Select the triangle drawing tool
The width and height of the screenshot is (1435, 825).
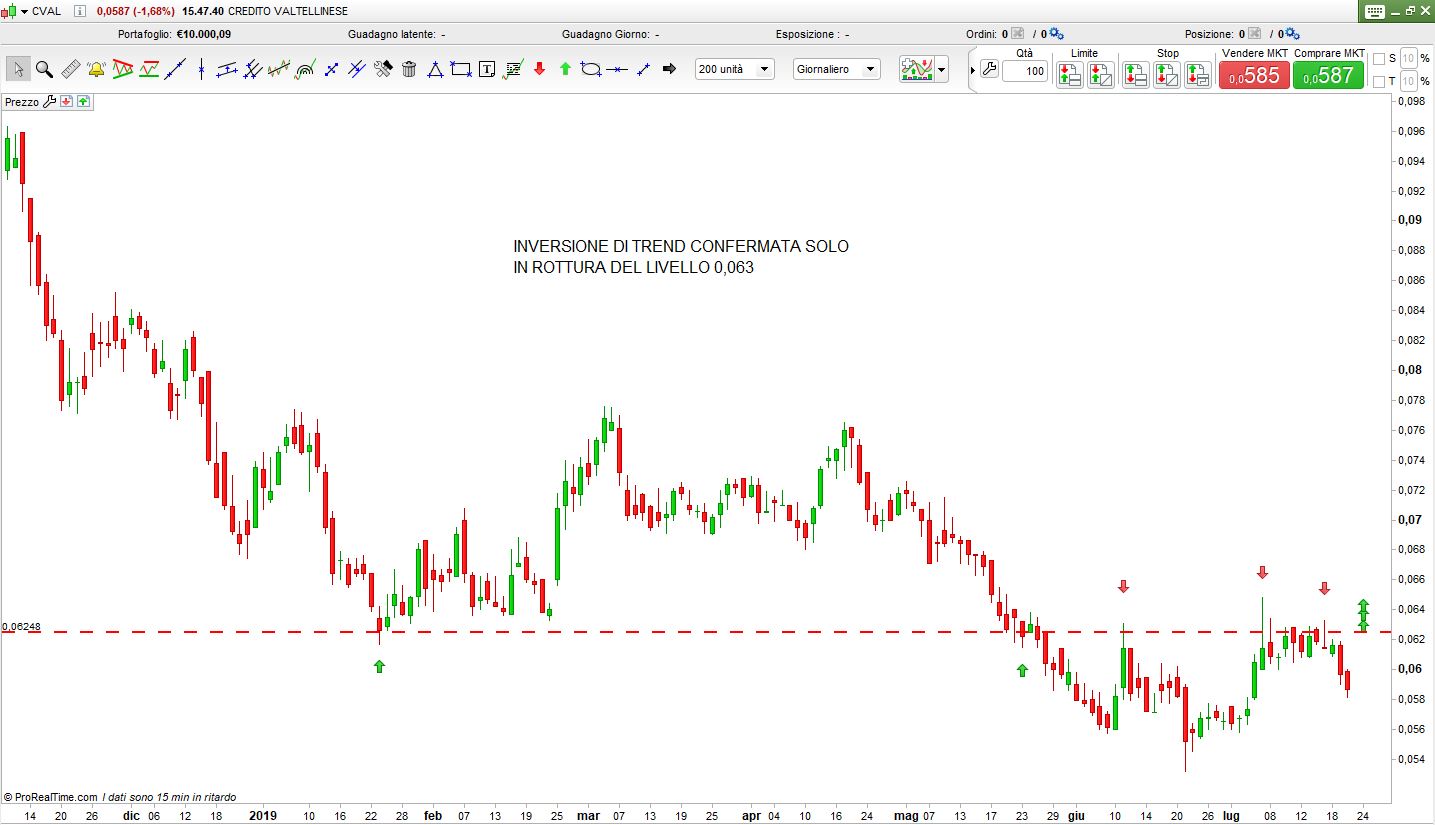[435, 69]
